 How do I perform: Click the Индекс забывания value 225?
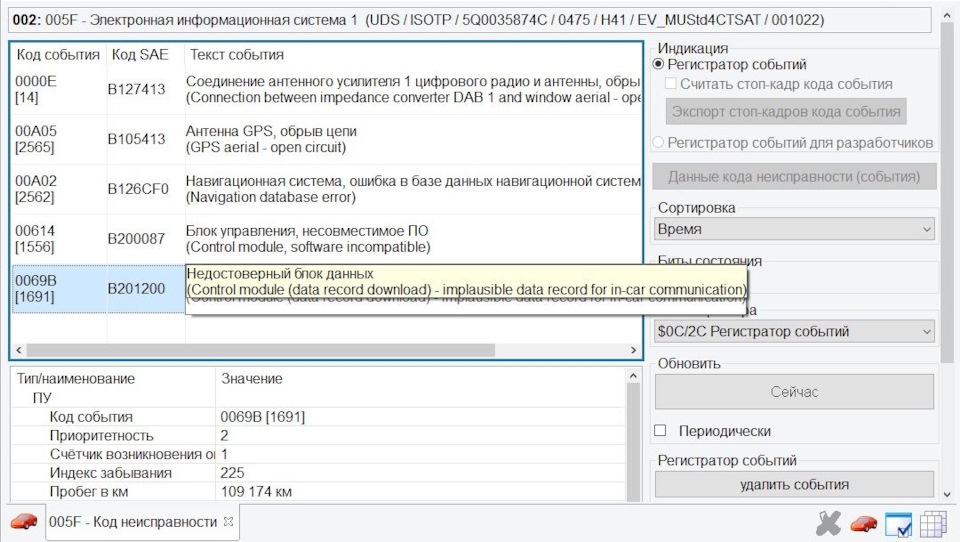(x=232, y=473)
